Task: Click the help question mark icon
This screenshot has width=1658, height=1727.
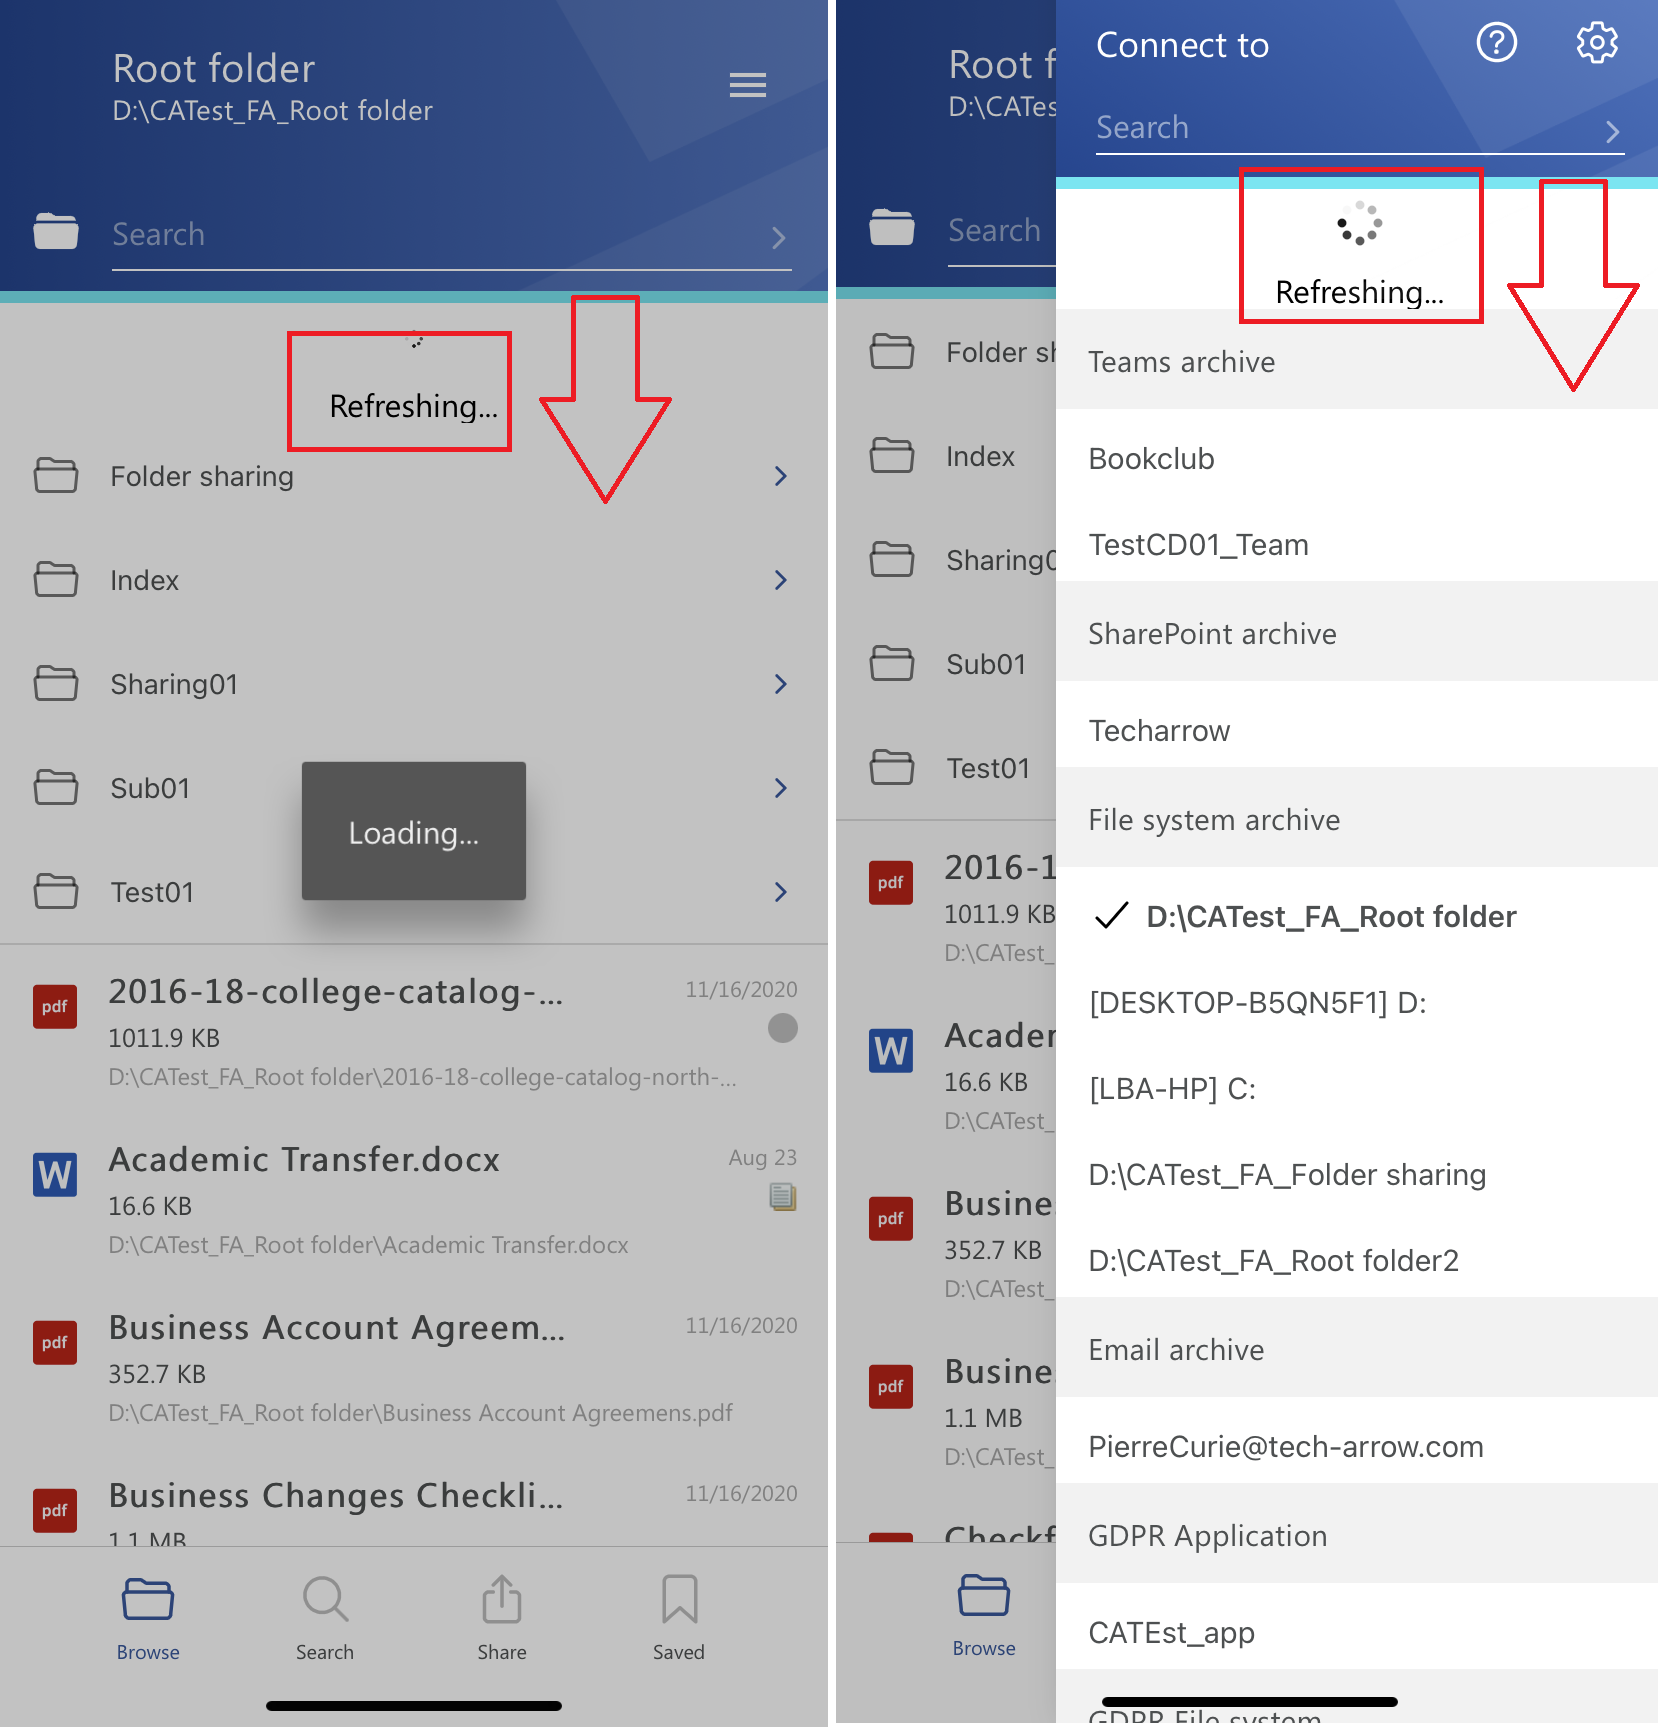Action: (x=1496, y=43)
